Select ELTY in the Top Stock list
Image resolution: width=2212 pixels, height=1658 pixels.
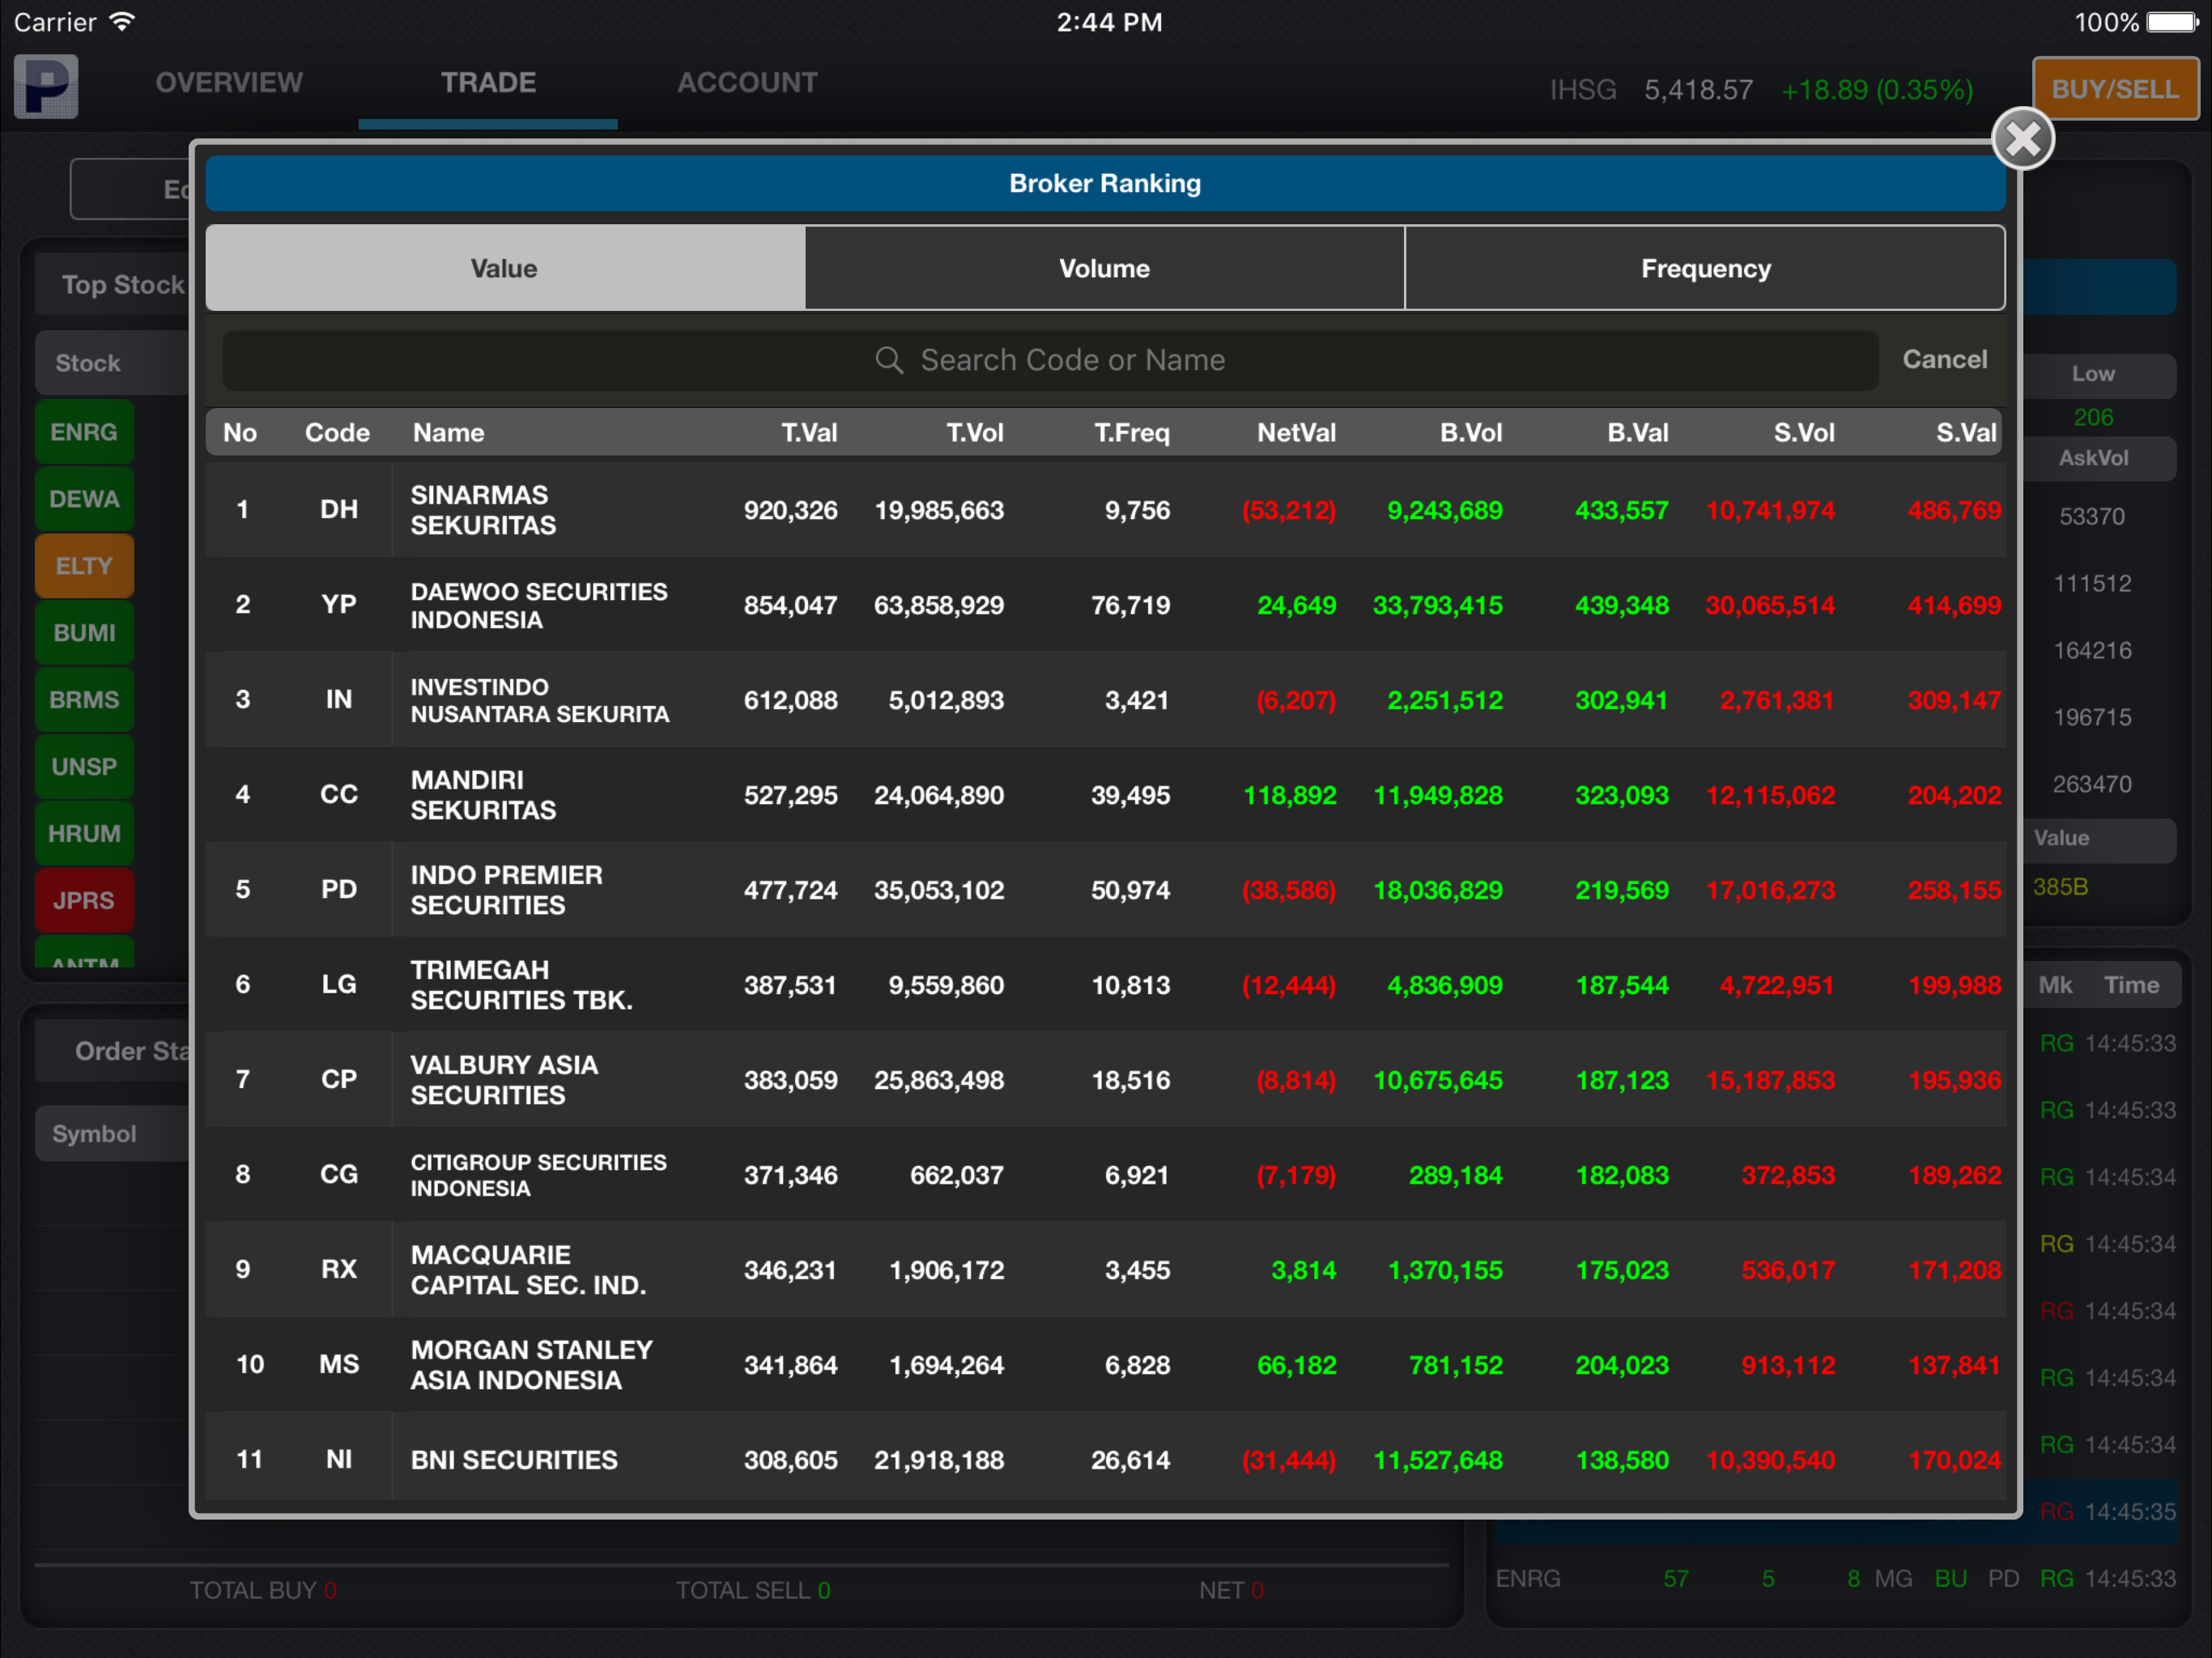click(x=84, y=566)
